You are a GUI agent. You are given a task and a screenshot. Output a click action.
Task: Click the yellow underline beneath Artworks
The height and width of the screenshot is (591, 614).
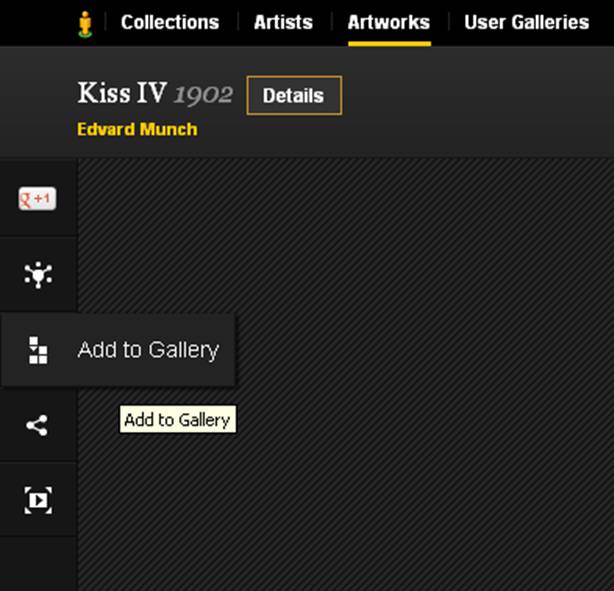coord(390,44)
